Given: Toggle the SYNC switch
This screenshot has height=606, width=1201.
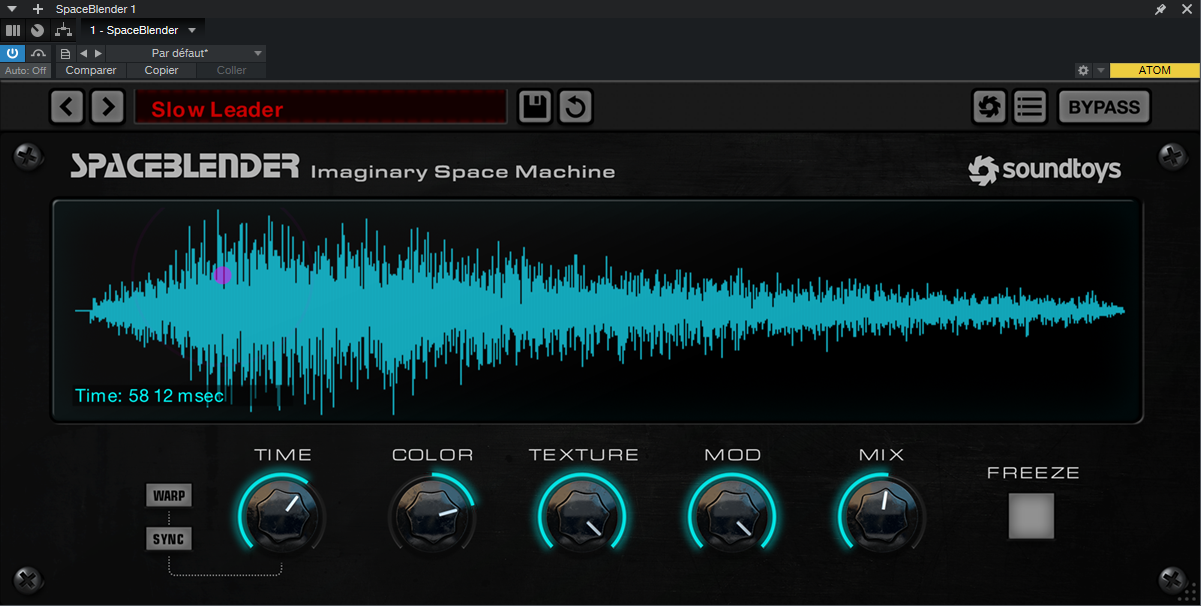Looking at the screenshot, I should 168,539.
